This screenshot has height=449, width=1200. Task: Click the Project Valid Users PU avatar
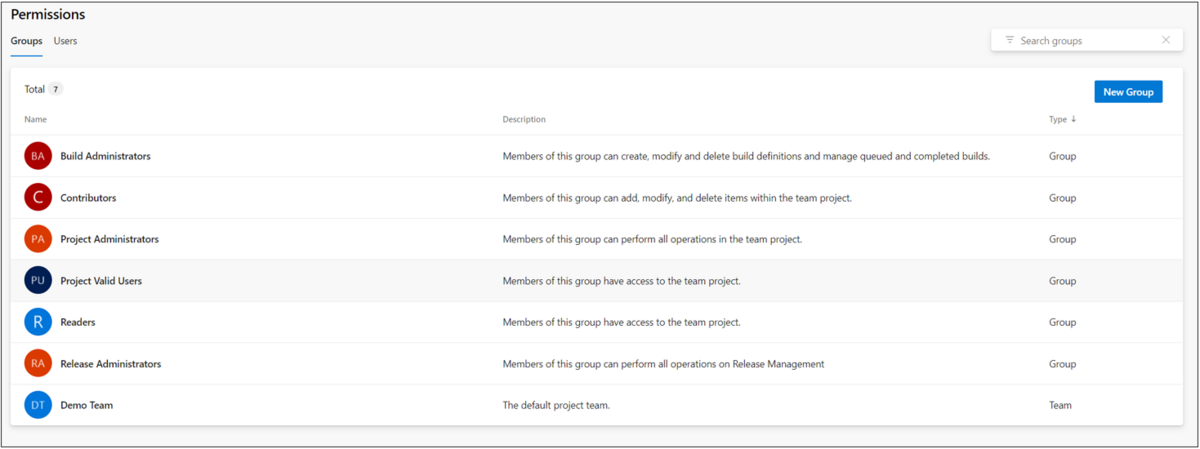point(38,281)
